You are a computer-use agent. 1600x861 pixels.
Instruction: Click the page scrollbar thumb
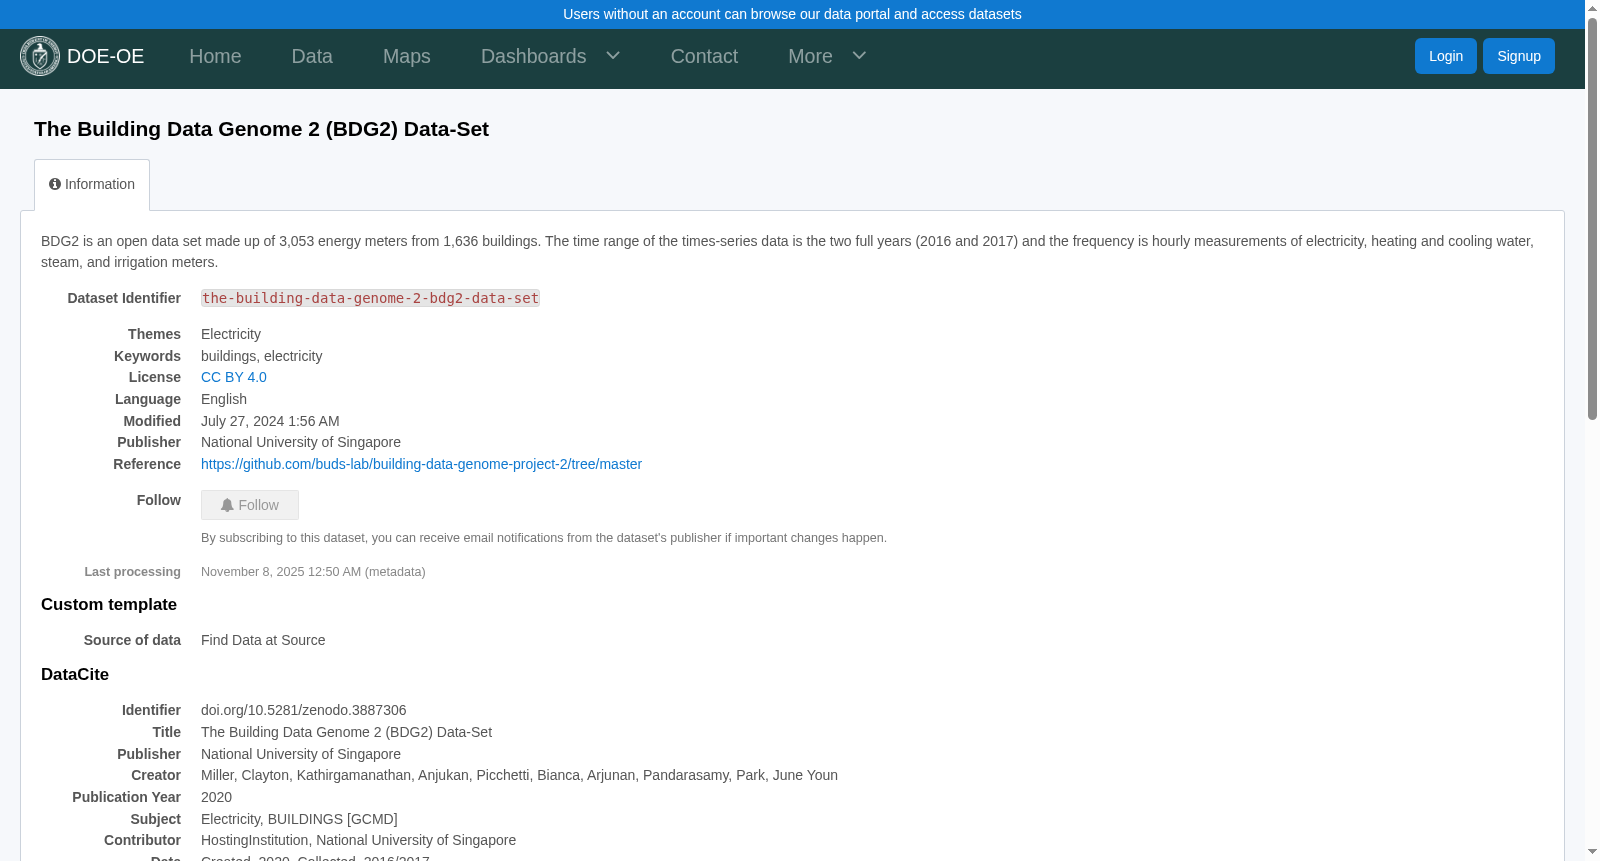point(1592,218)
